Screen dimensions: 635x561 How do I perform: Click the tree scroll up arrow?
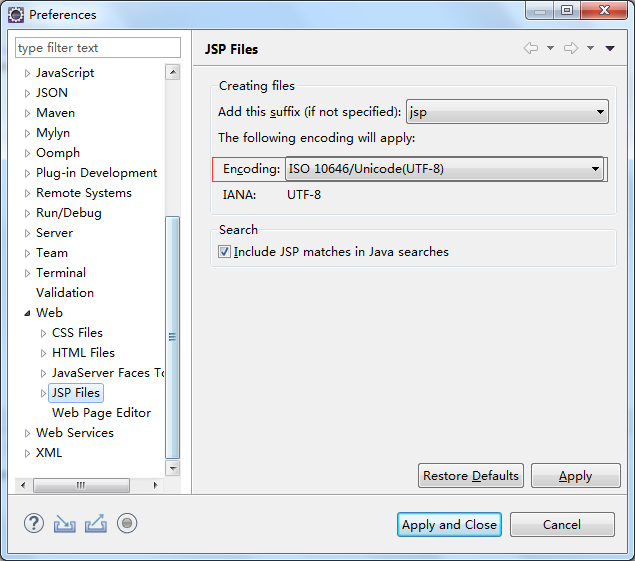pos(173,72)
